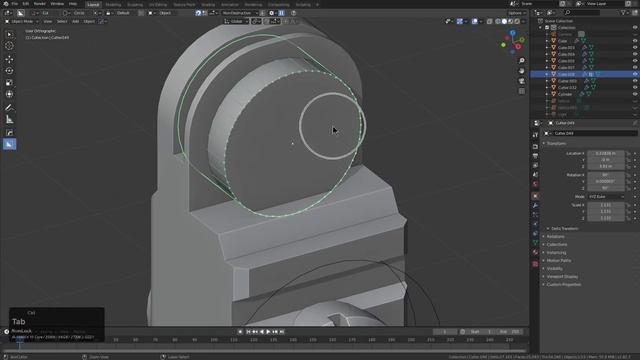Viewport: 640px width, 360px height.
Task: Open the Physics properties tab
Action: pos(535,224)
